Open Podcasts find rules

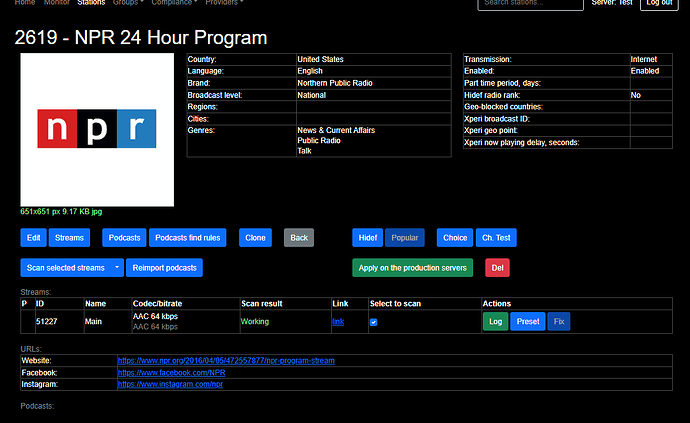coord(187,238)
